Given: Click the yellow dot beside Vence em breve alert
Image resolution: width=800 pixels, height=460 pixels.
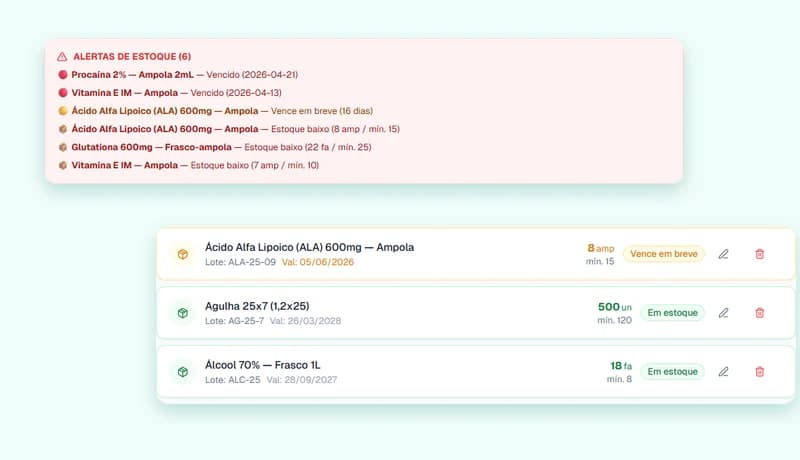Looking at the screenshot, I should 63,111.
